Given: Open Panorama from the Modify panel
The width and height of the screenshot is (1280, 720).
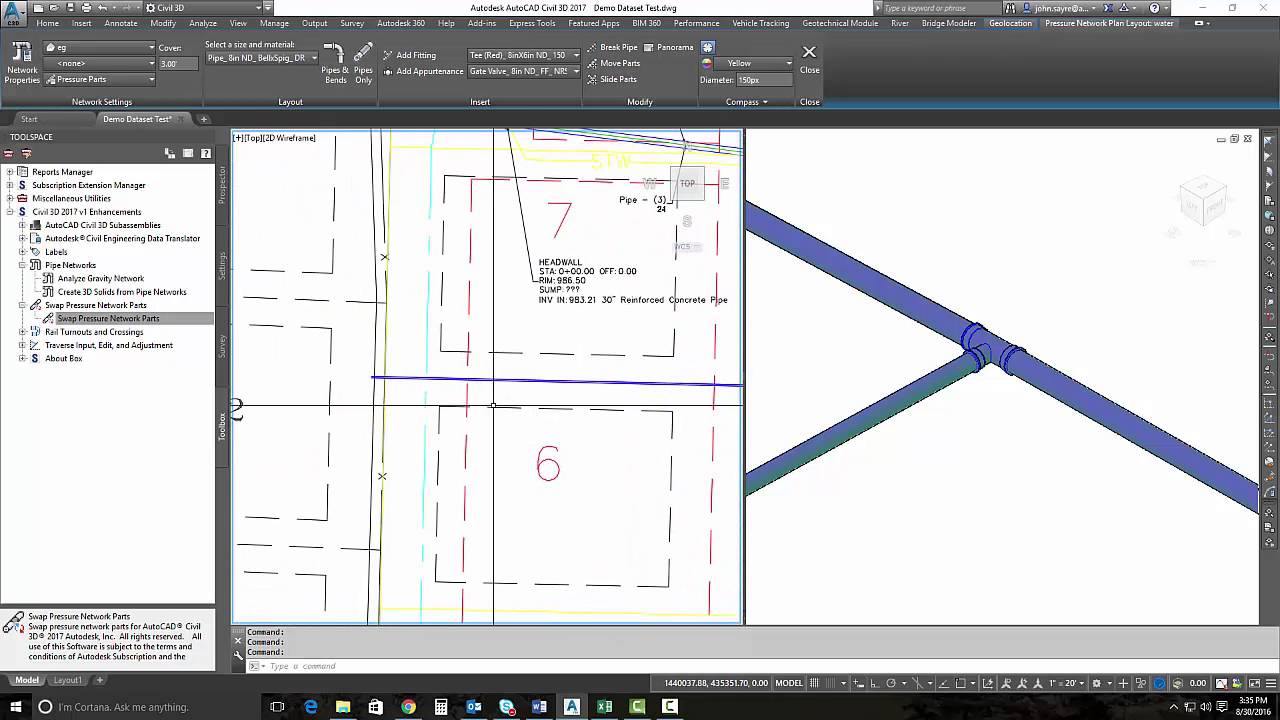Looking at the screenshot, I should [669, 47].
